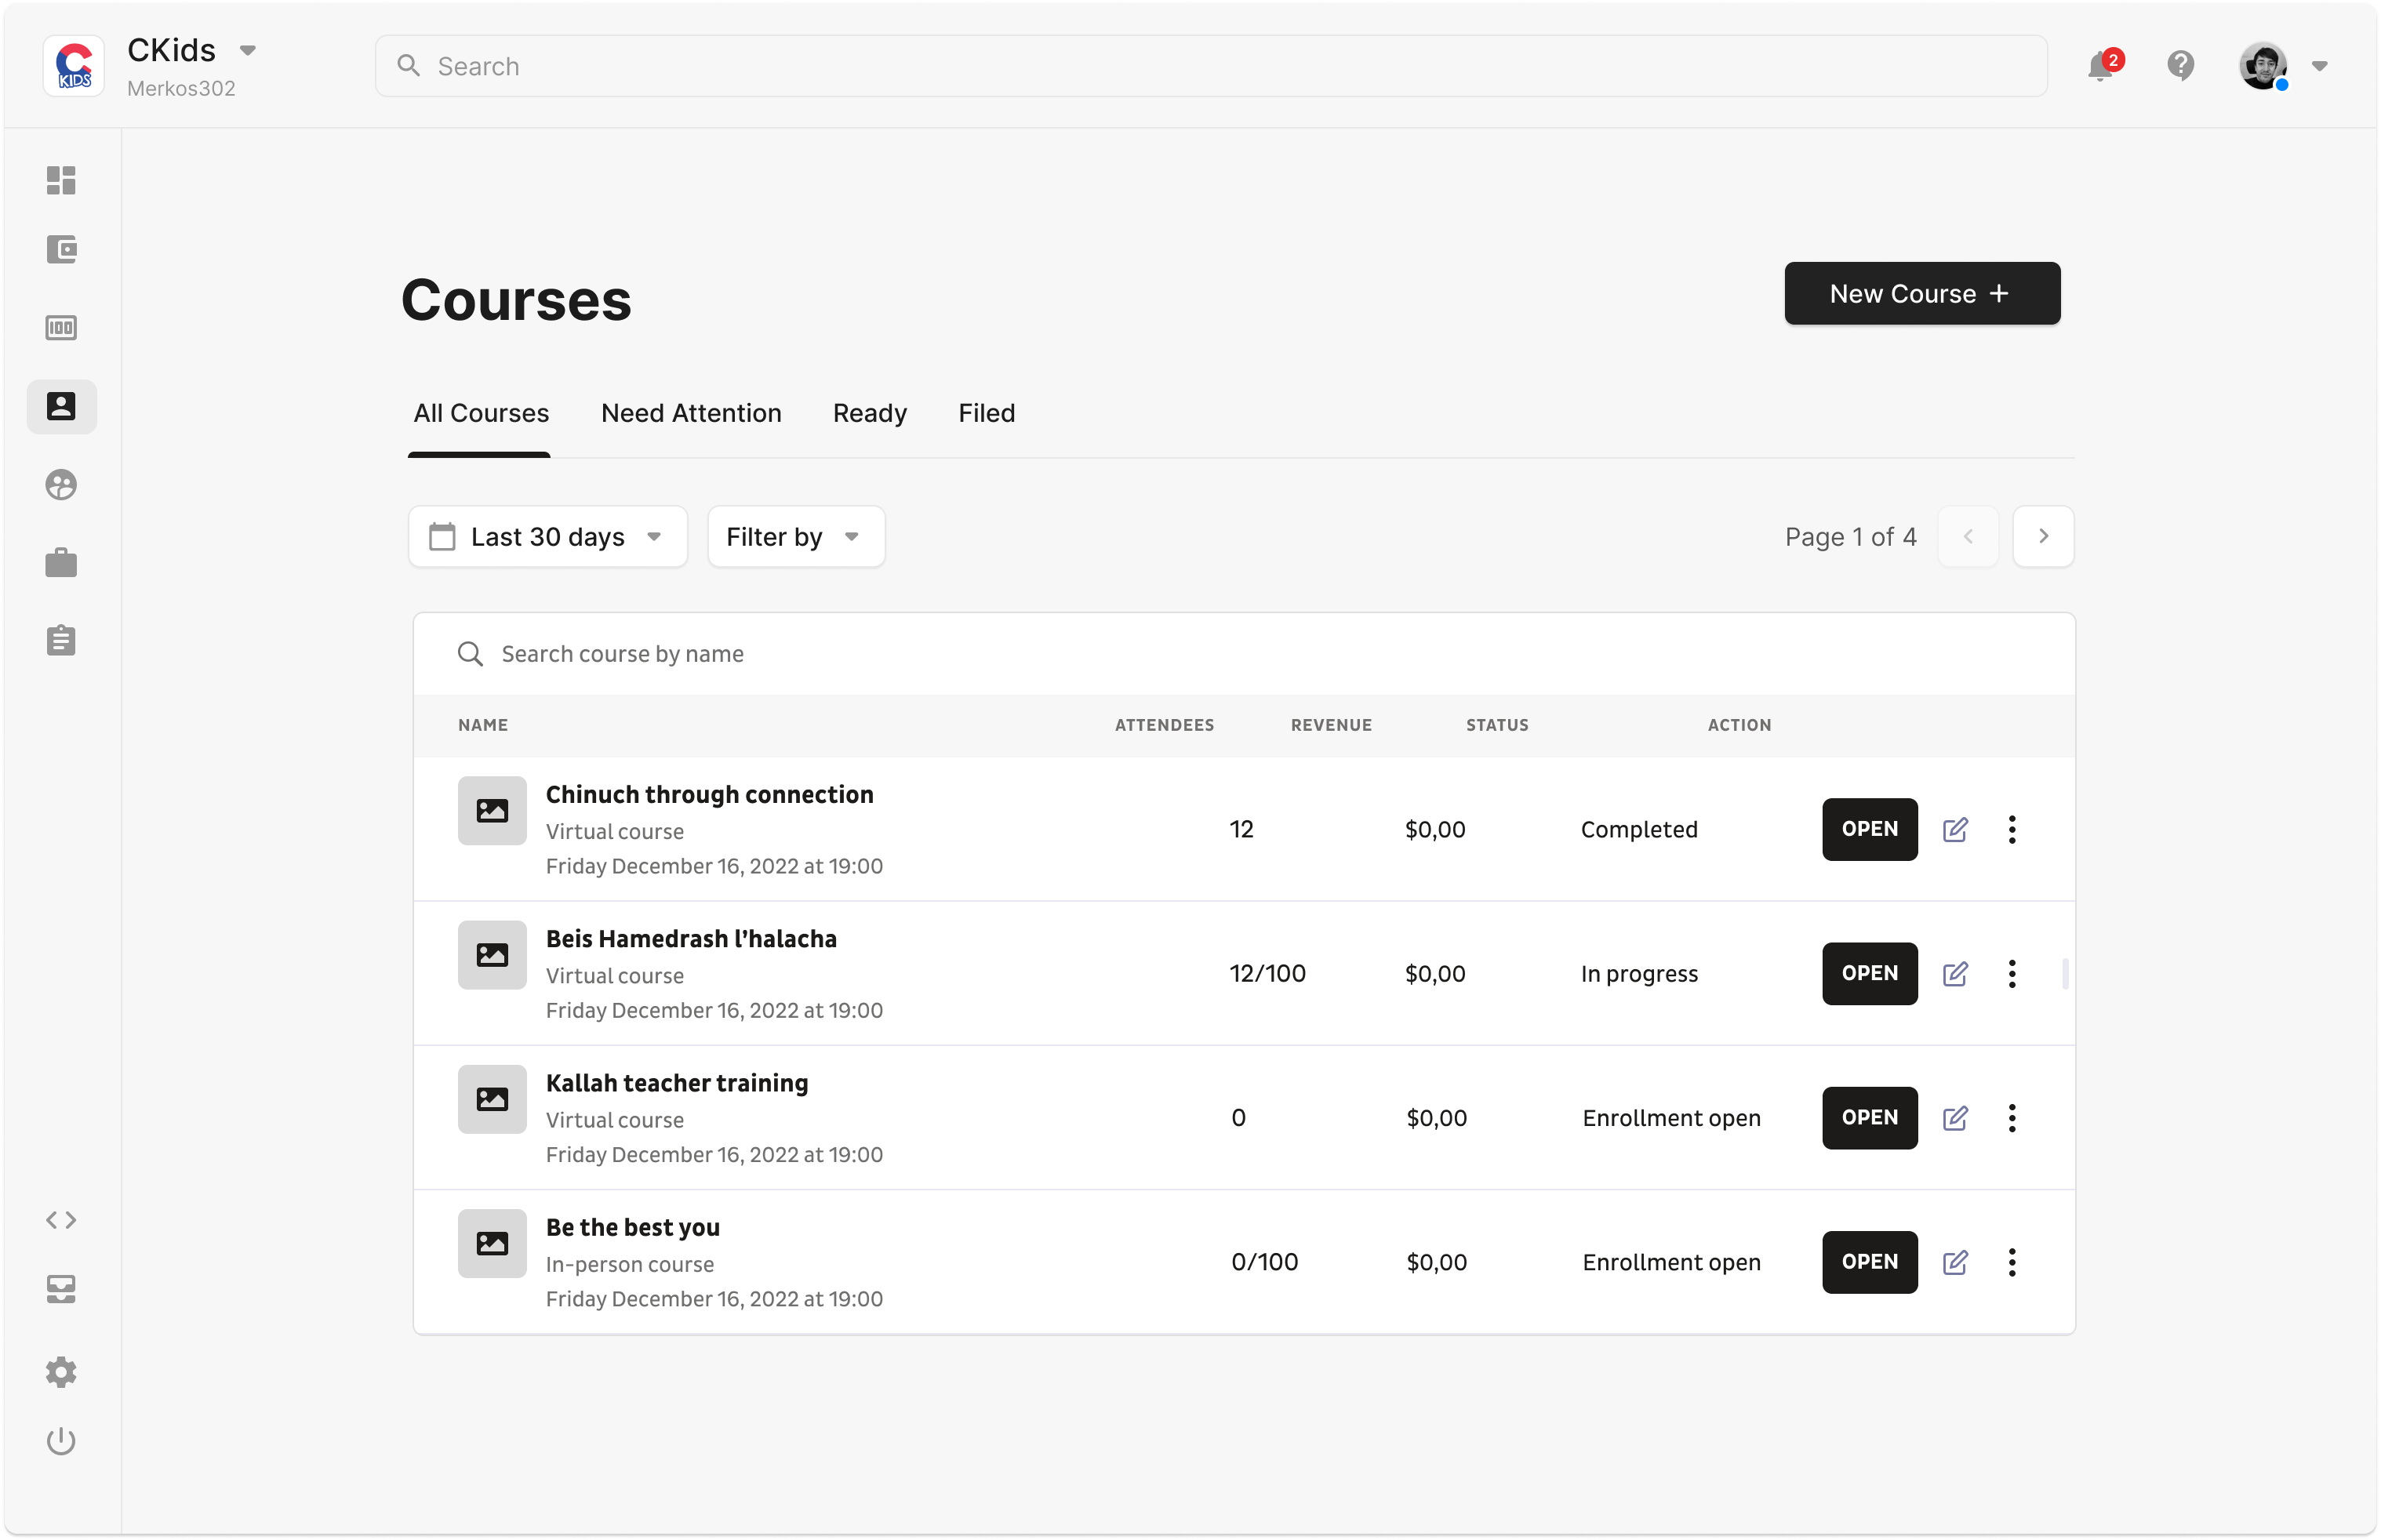Click the magnifier icon in course search

click(x=470, y=654)
